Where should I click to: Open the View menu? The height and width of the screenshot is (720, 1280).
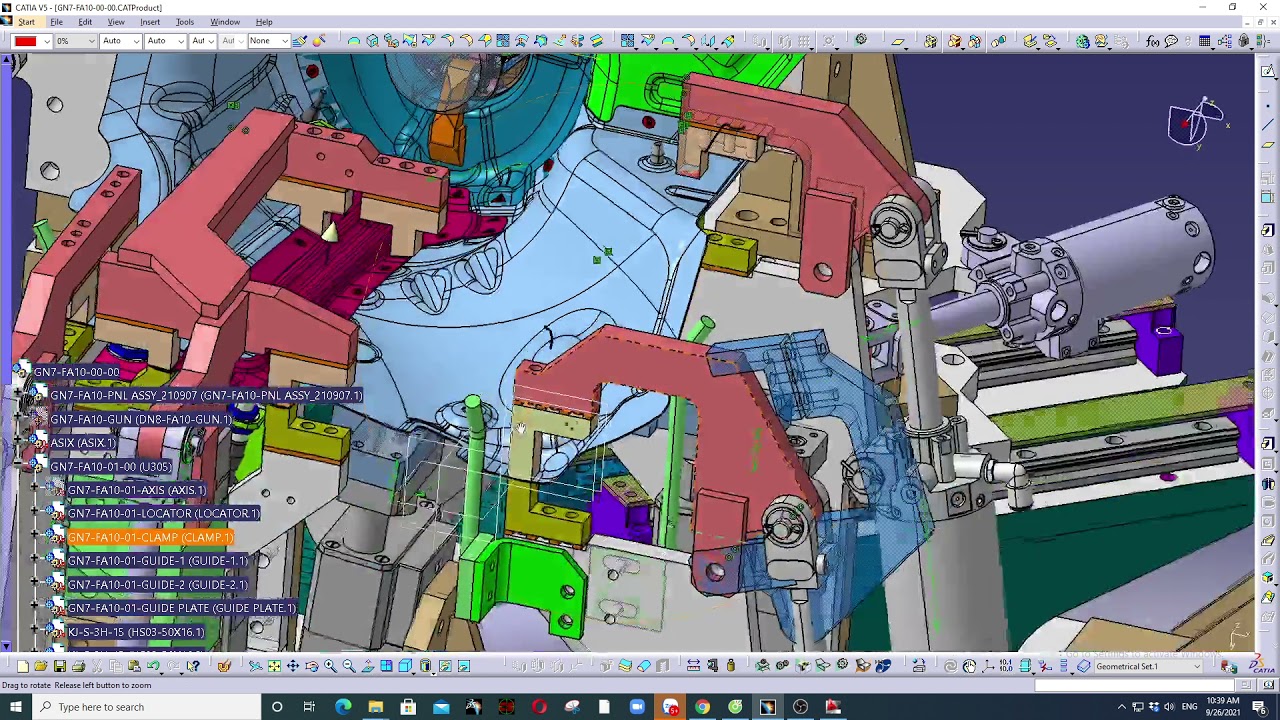point(116,22)
